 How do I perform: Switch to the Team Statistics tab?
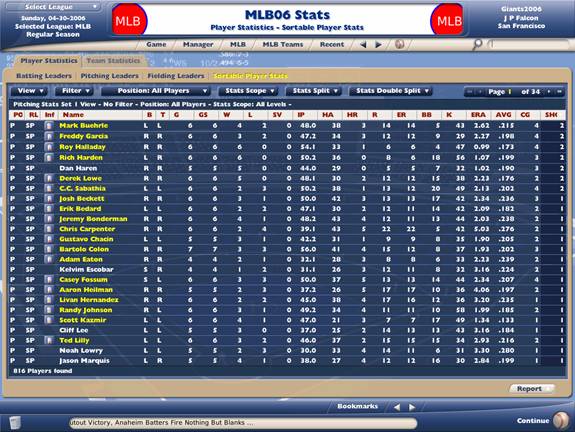click(113, 61)
